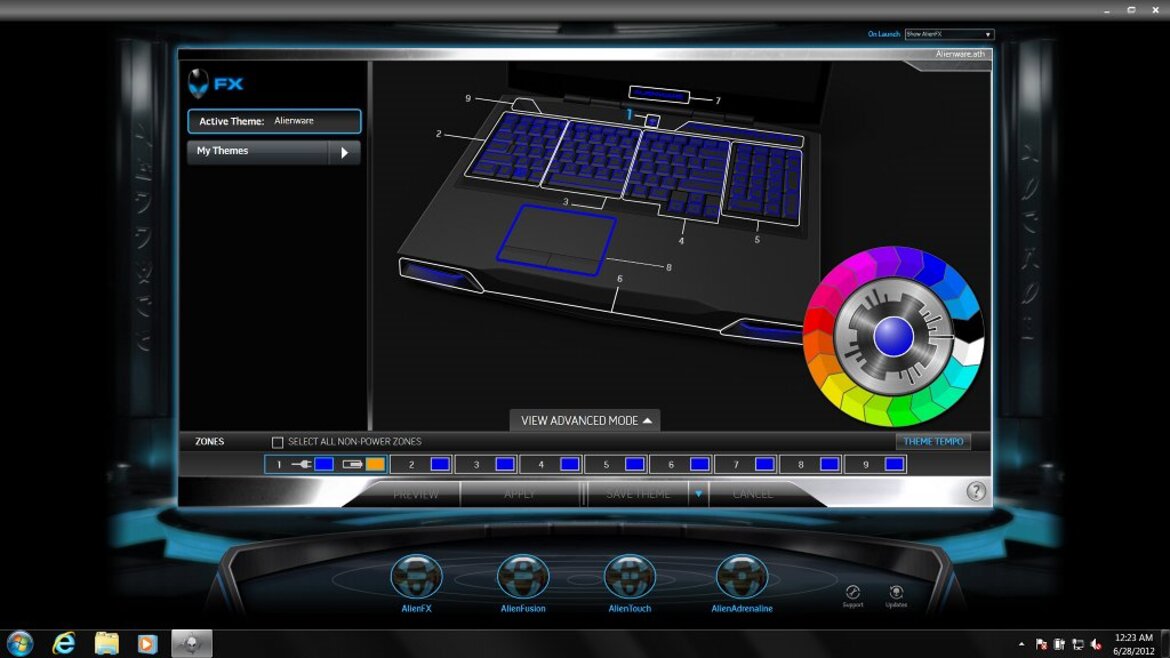
Task: Click the Apply button
Action: click(519, 494)
